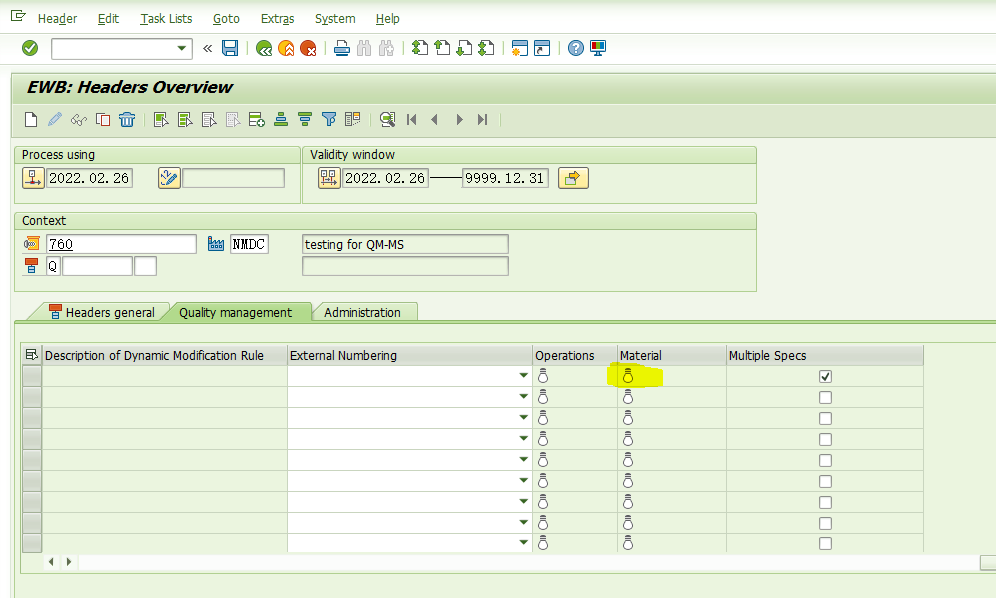Screen dimensions: 996x598
Task: Click the Generate shortcut icon
Action: [x=542, y=48]
